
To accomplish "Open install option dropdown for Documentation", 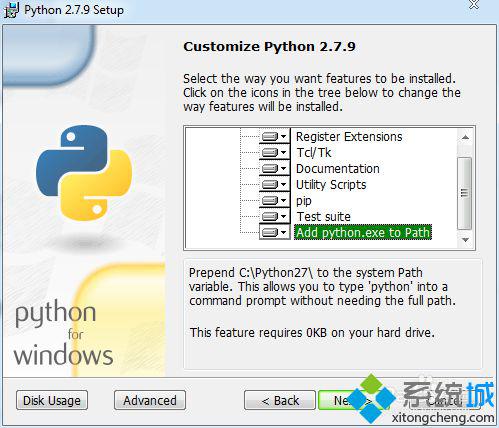I will (x=274, y=168).
